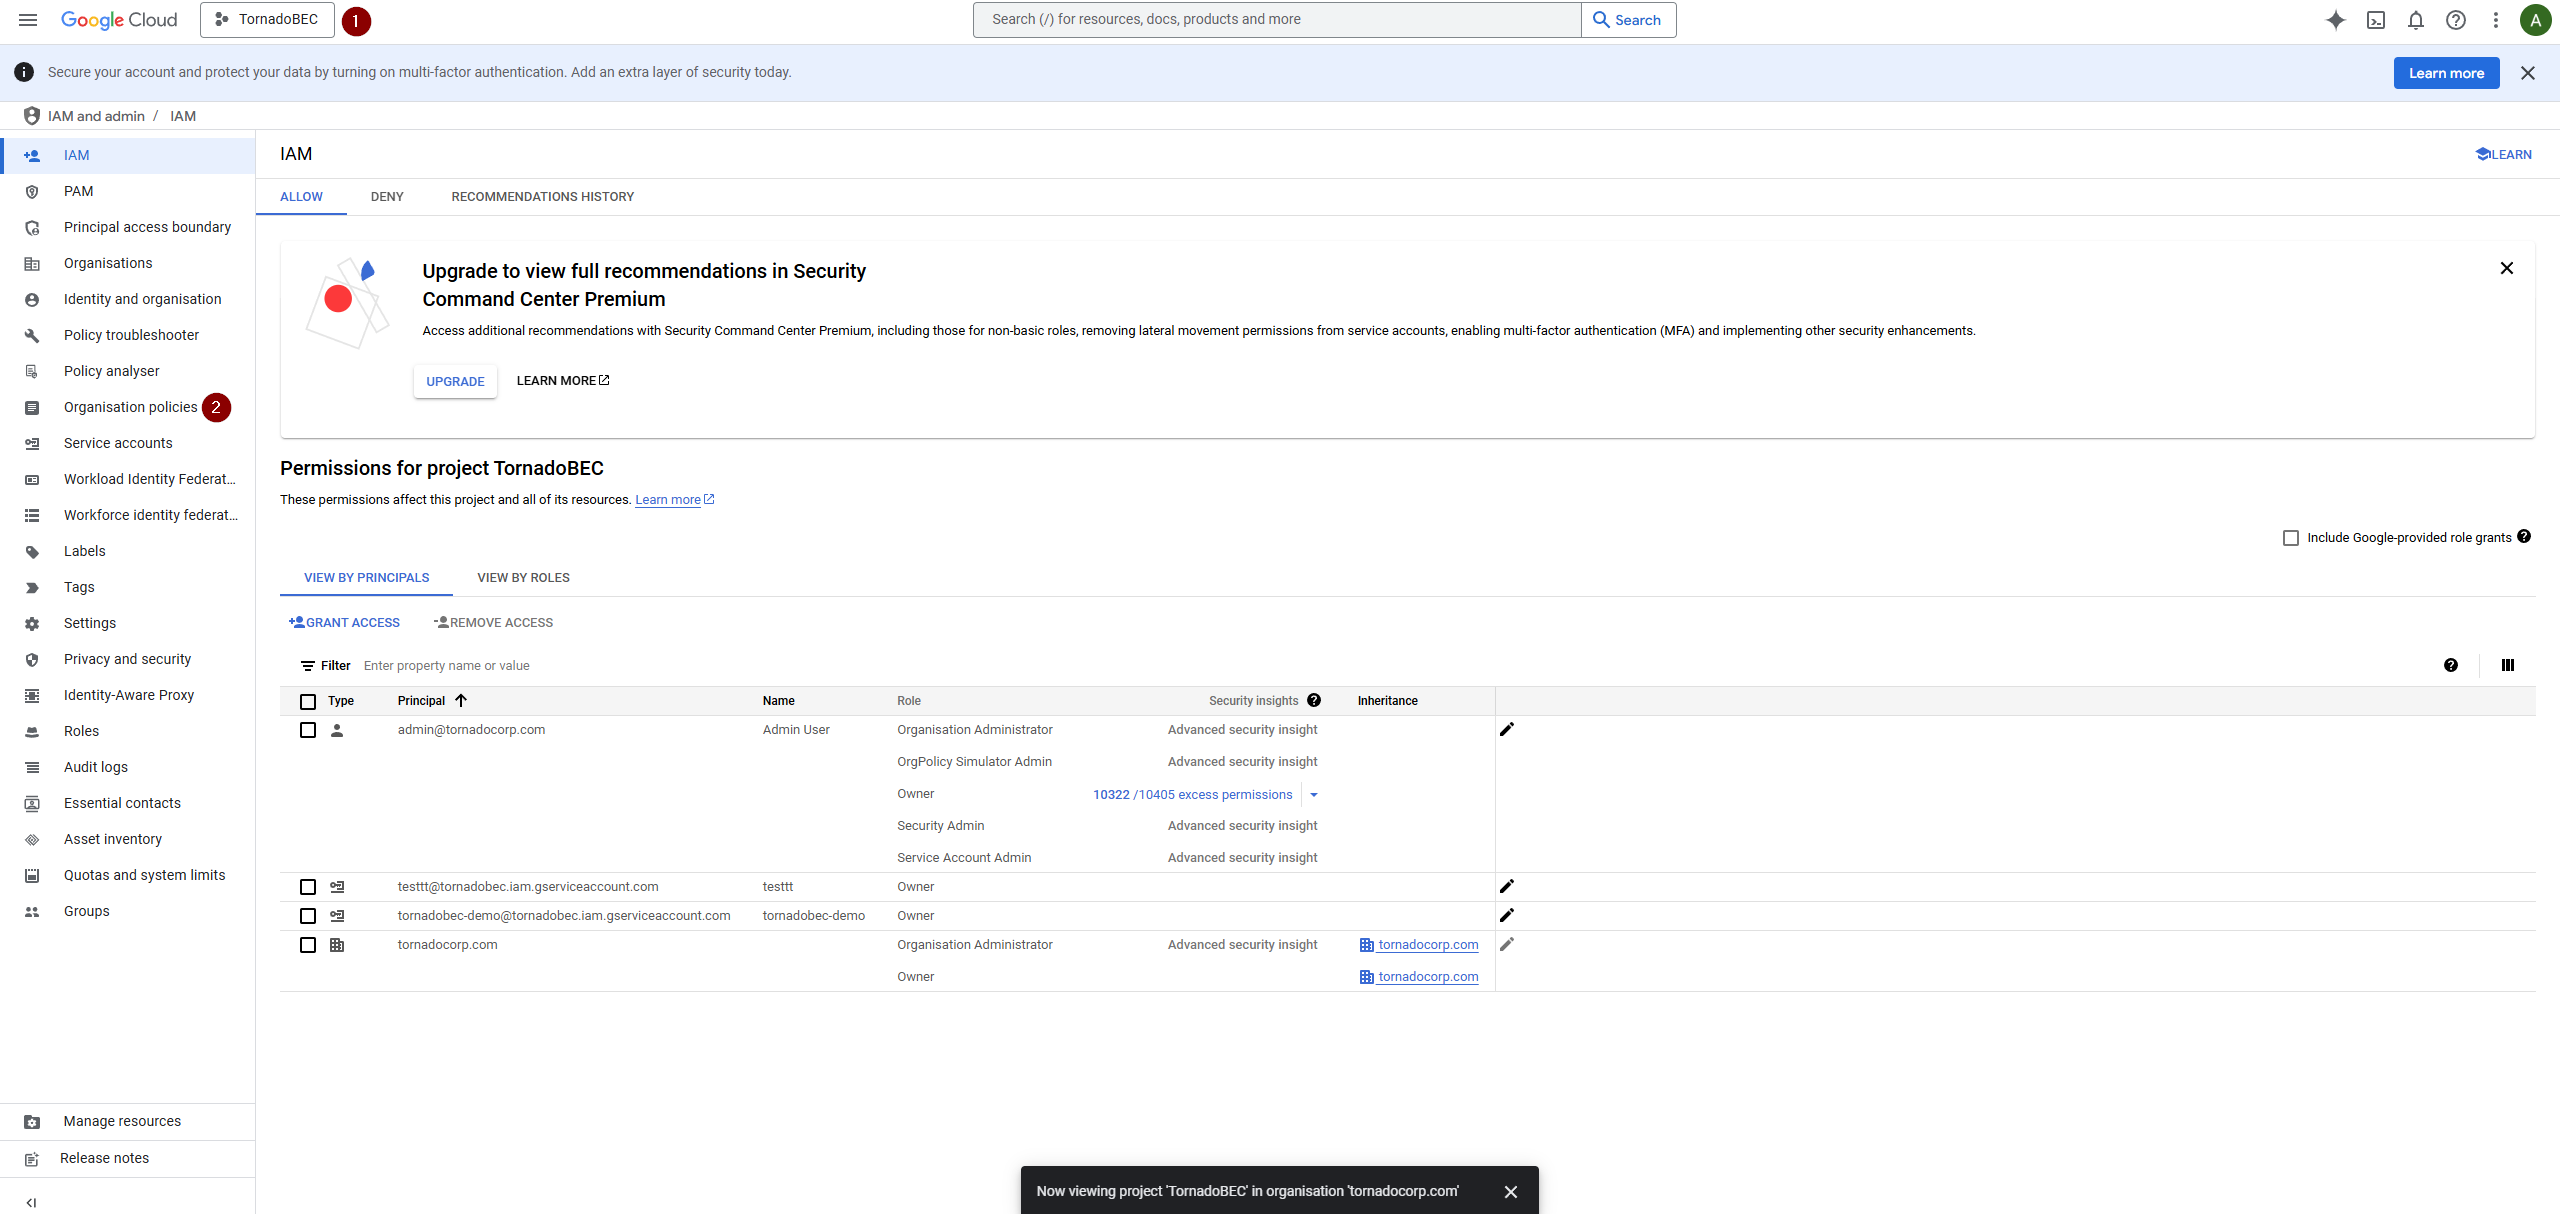This screenshot has width=2560, height=1214.
Task: Collapse the sidebar with bottom arrow icon
Action: click(x=31, y=1202)
